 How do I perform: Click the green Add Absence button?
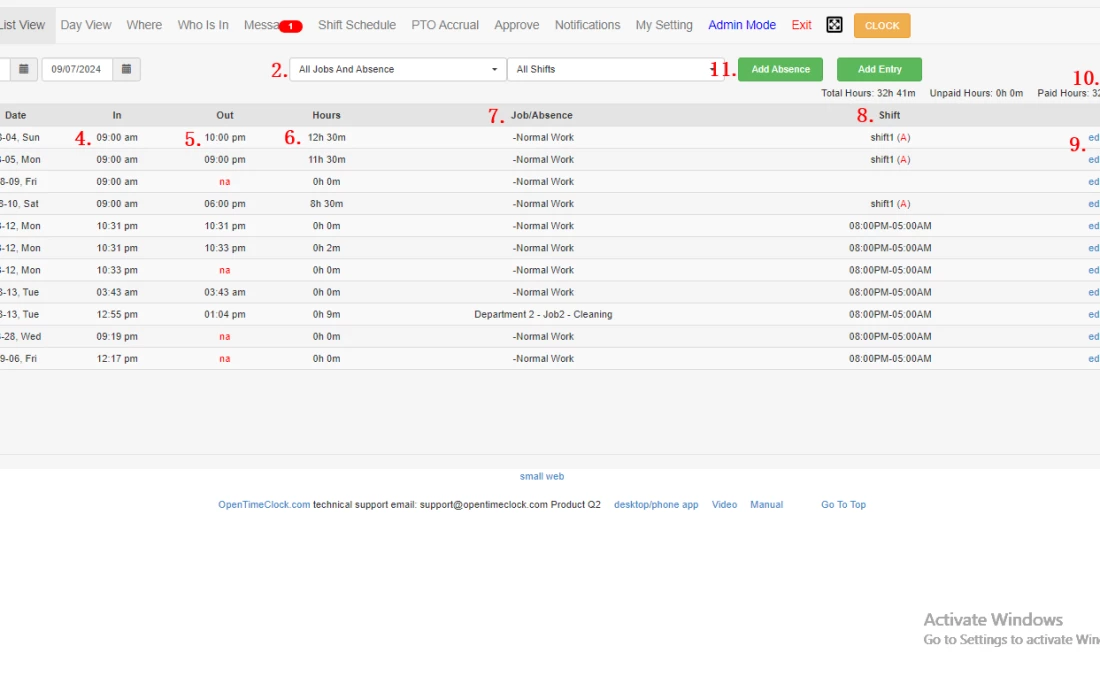(780, 69)
